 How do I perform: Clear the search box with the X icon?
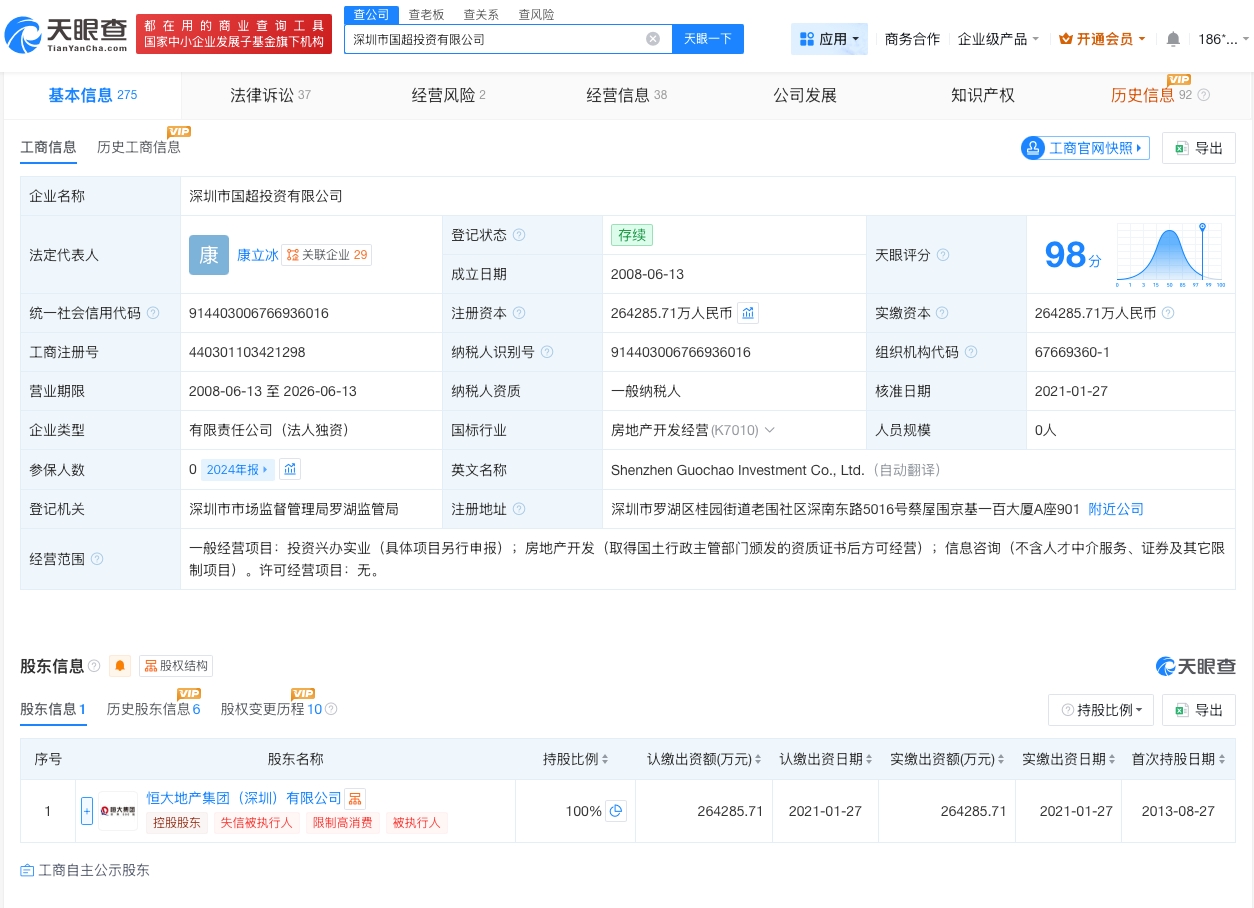pyautogui.click(x=653, y=39)
